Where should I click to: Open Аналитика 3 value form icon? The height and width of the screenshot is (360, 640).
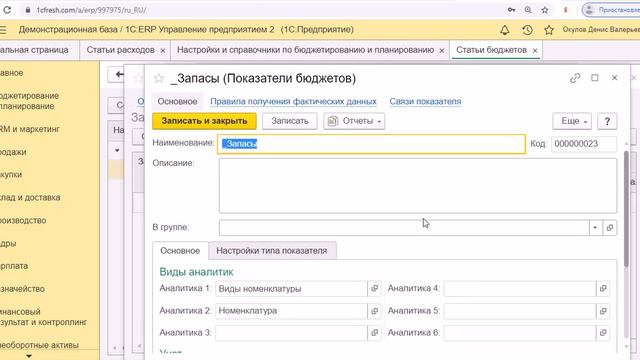click(374, 333)
